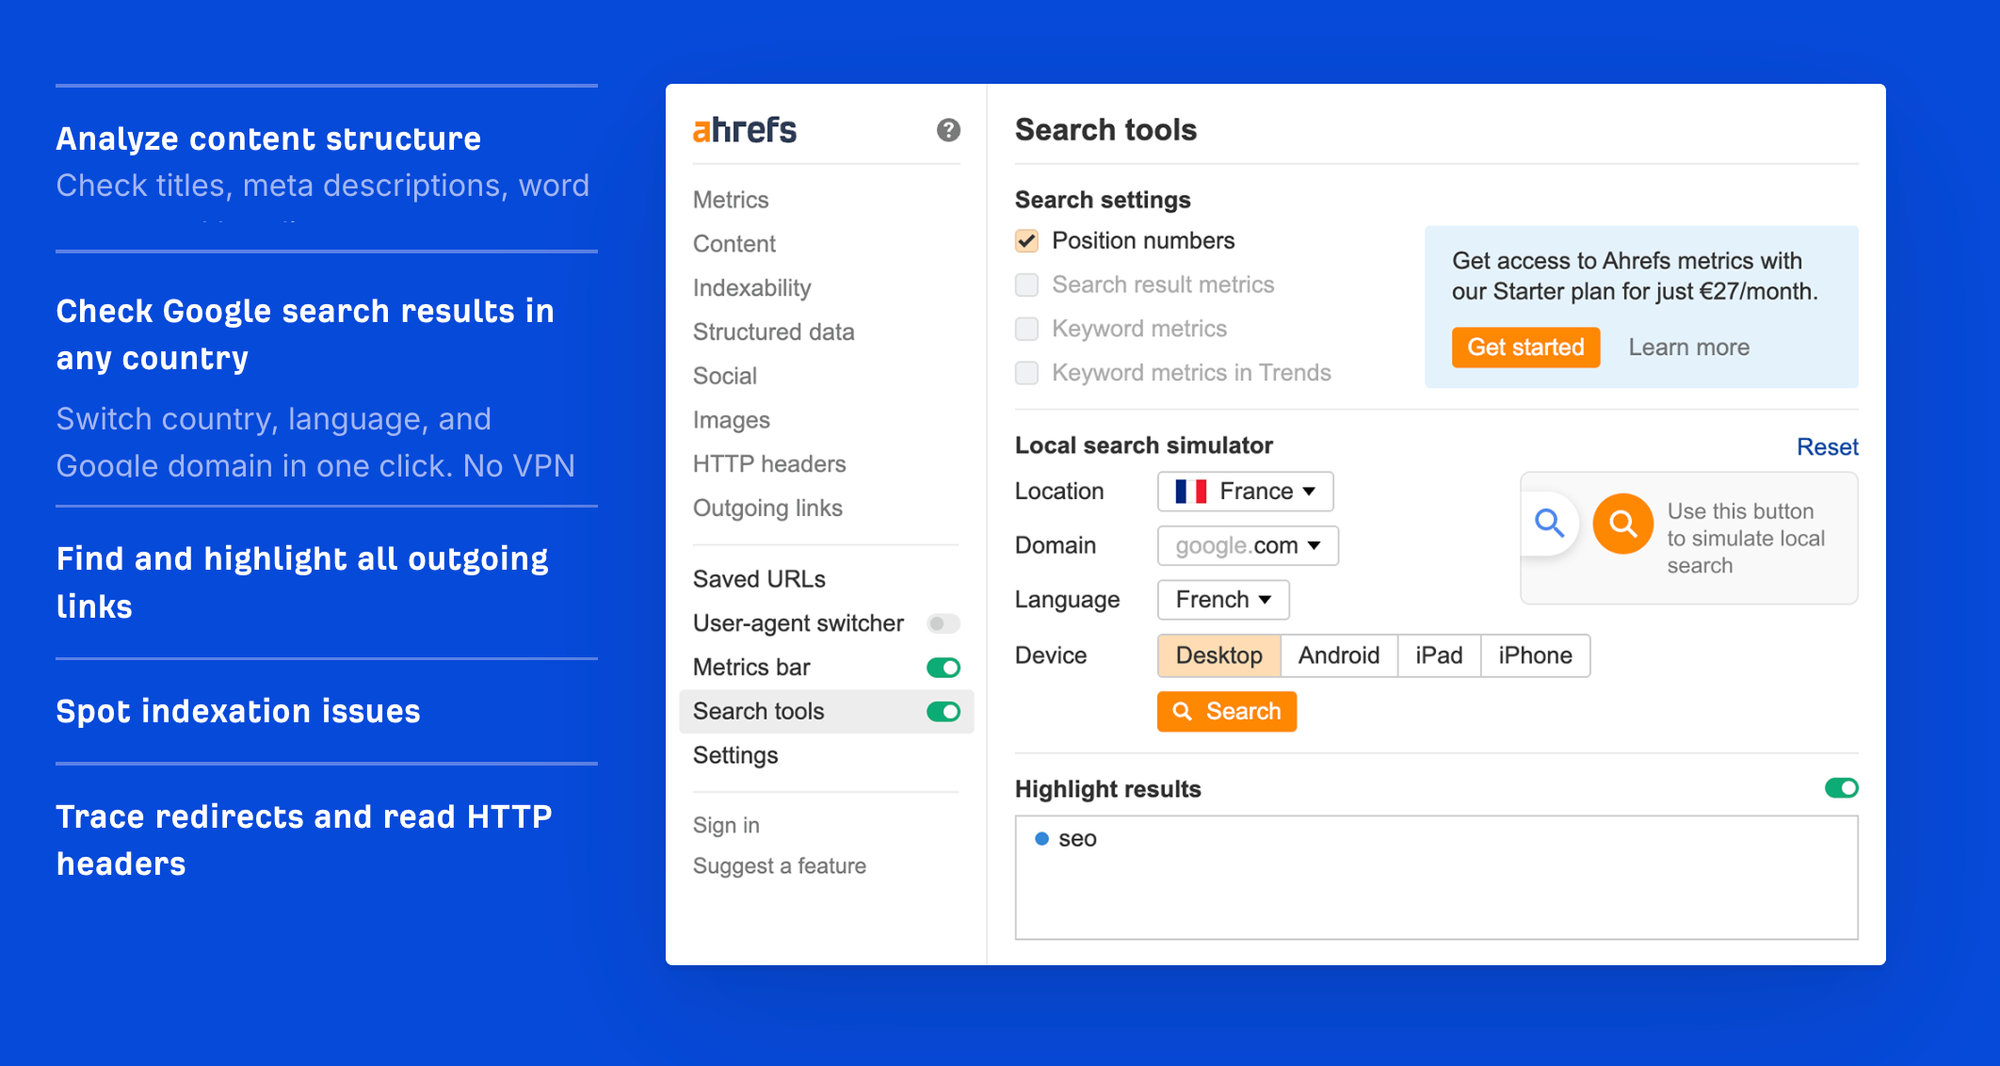Check Keyword metrics in Trends checkbox
This screenshot has height=1066, width=2000.
(1026, 373)
